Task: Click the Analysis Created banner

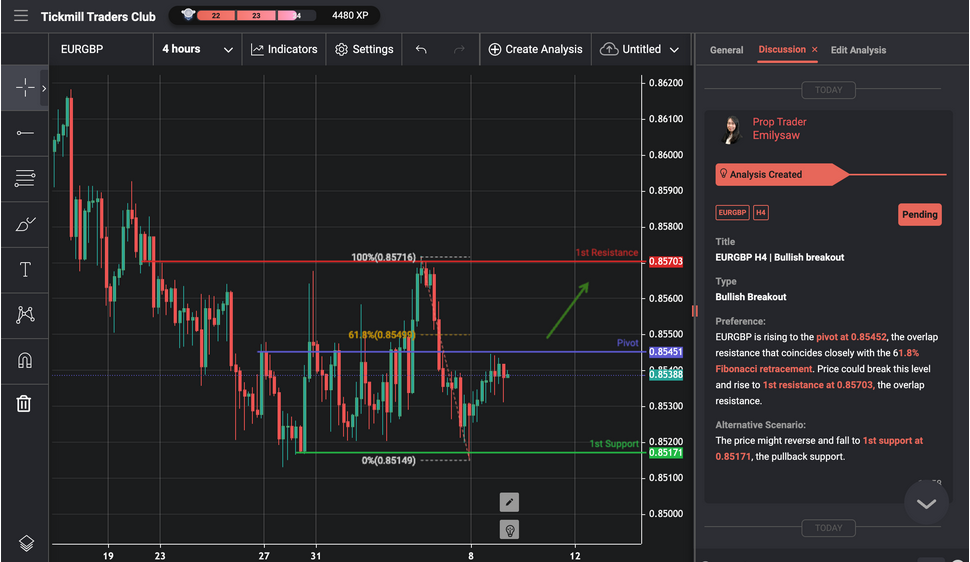Action: point(782,175)
